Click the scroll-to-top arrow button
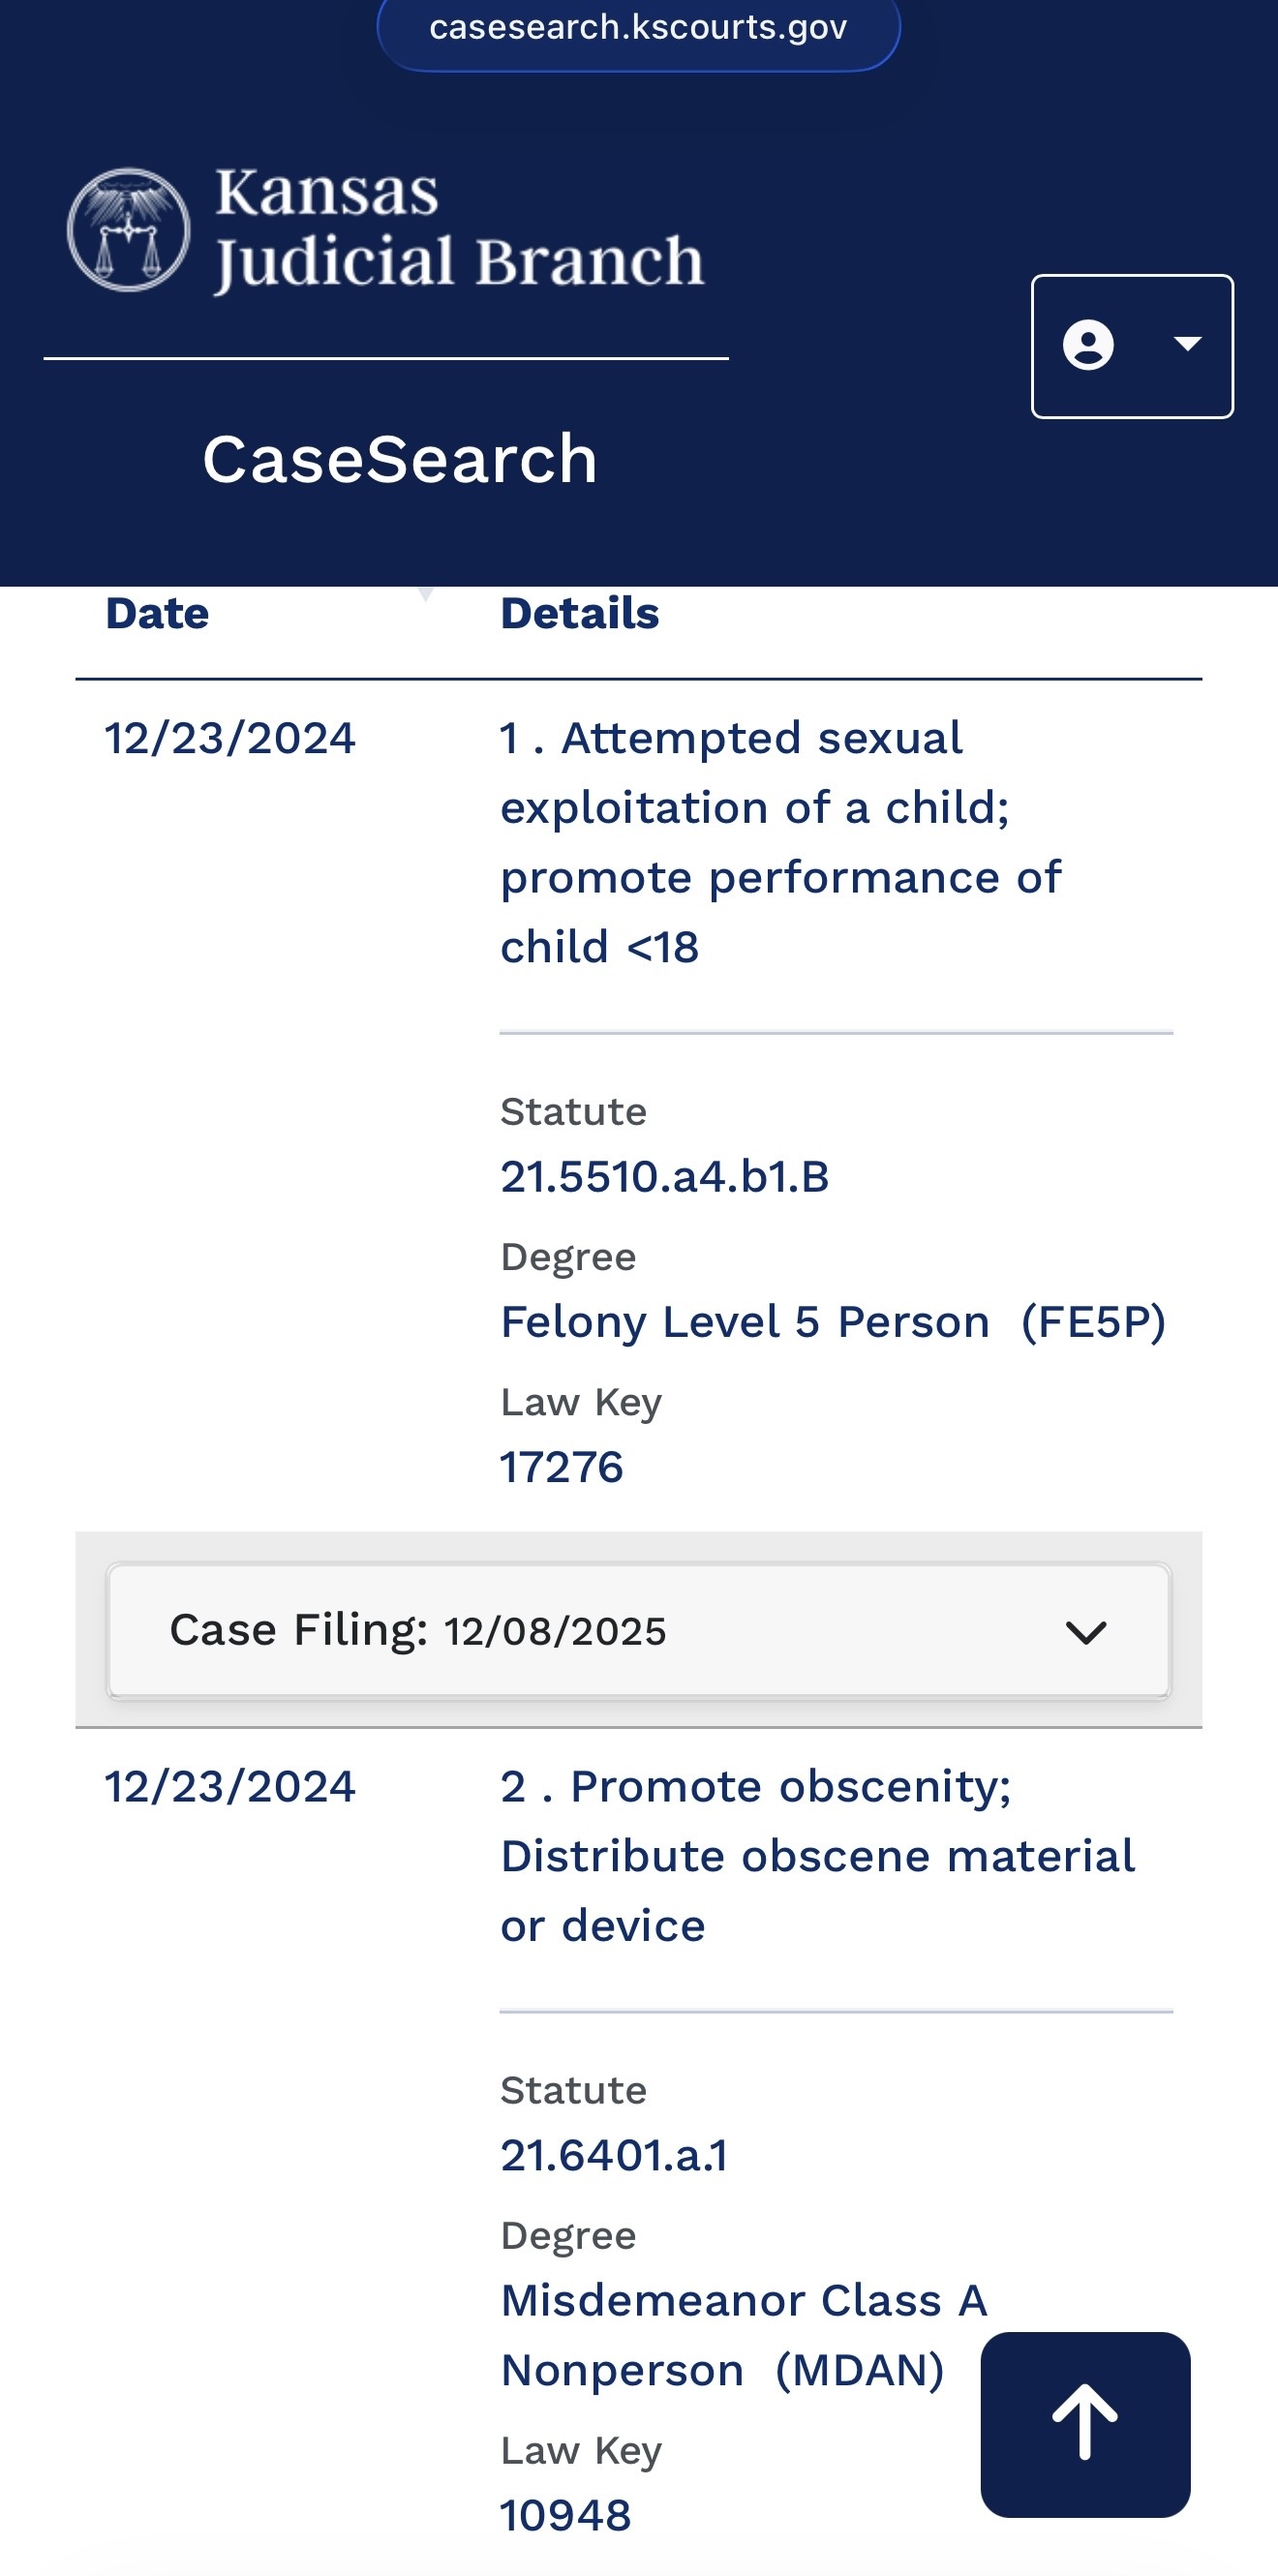Screen dimensions: 1278x2576 coord(1085,2424)
